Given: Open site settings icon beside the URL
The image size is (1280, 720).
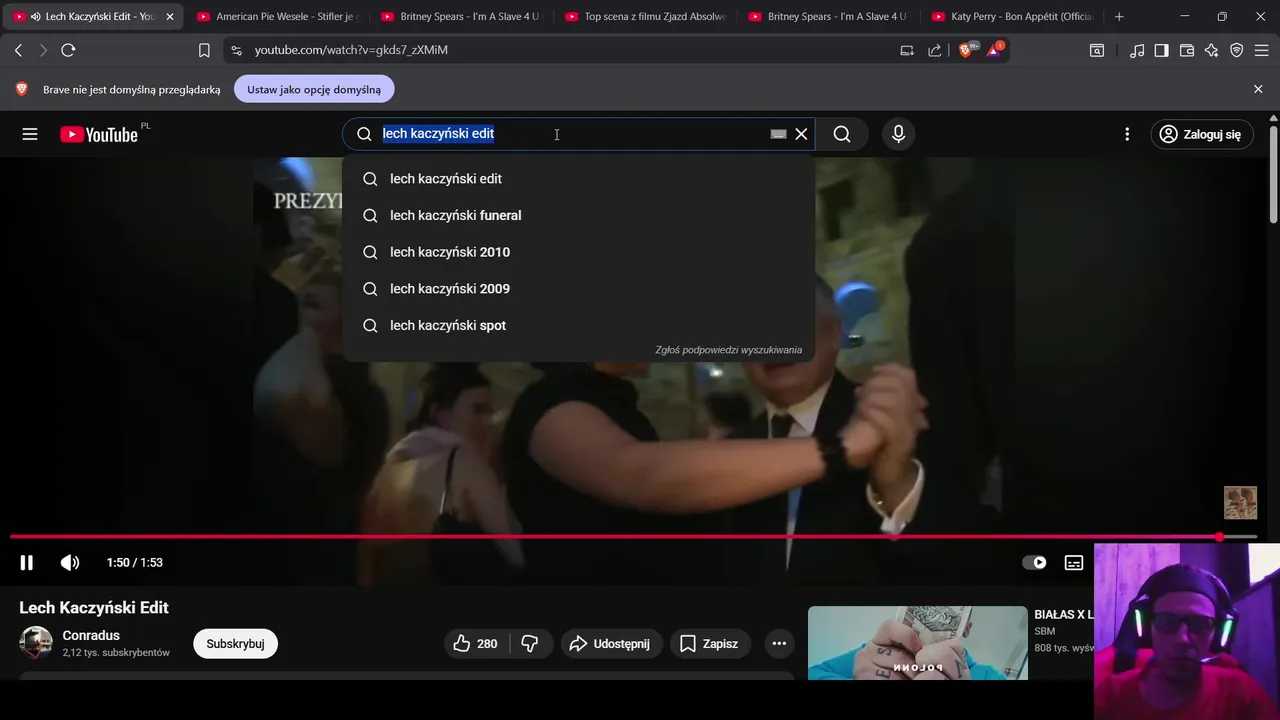Looking at the screenshot, I should click(x=235, y=50).
